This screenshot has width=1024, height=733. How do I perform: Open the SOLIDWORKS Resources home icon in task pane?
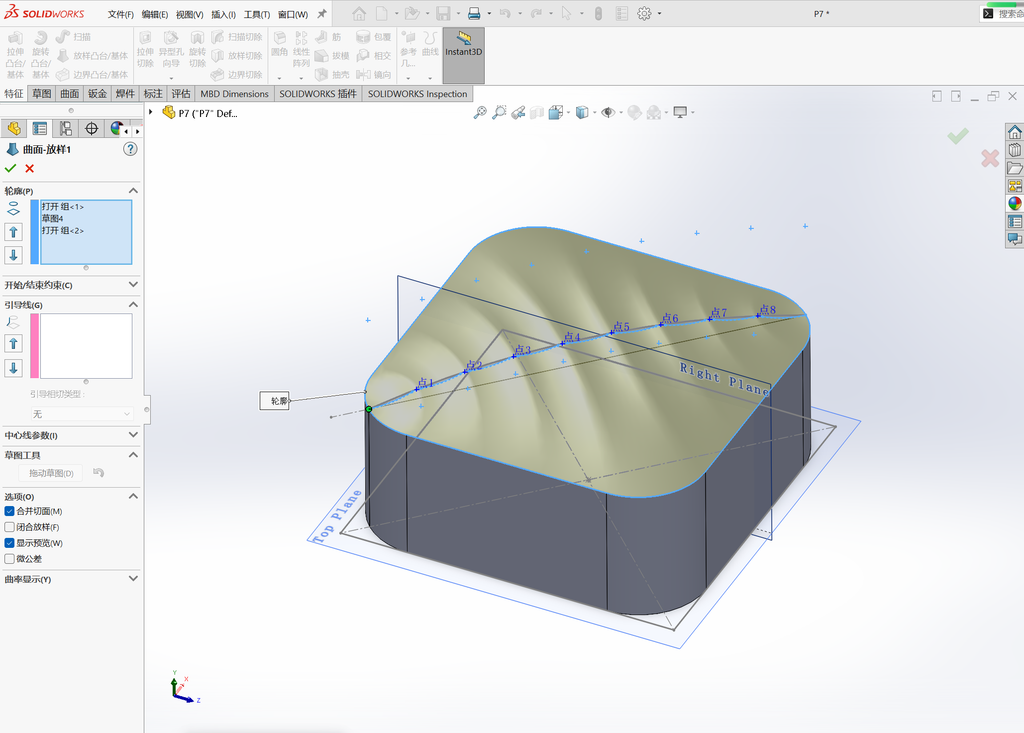coord(1014,132)
